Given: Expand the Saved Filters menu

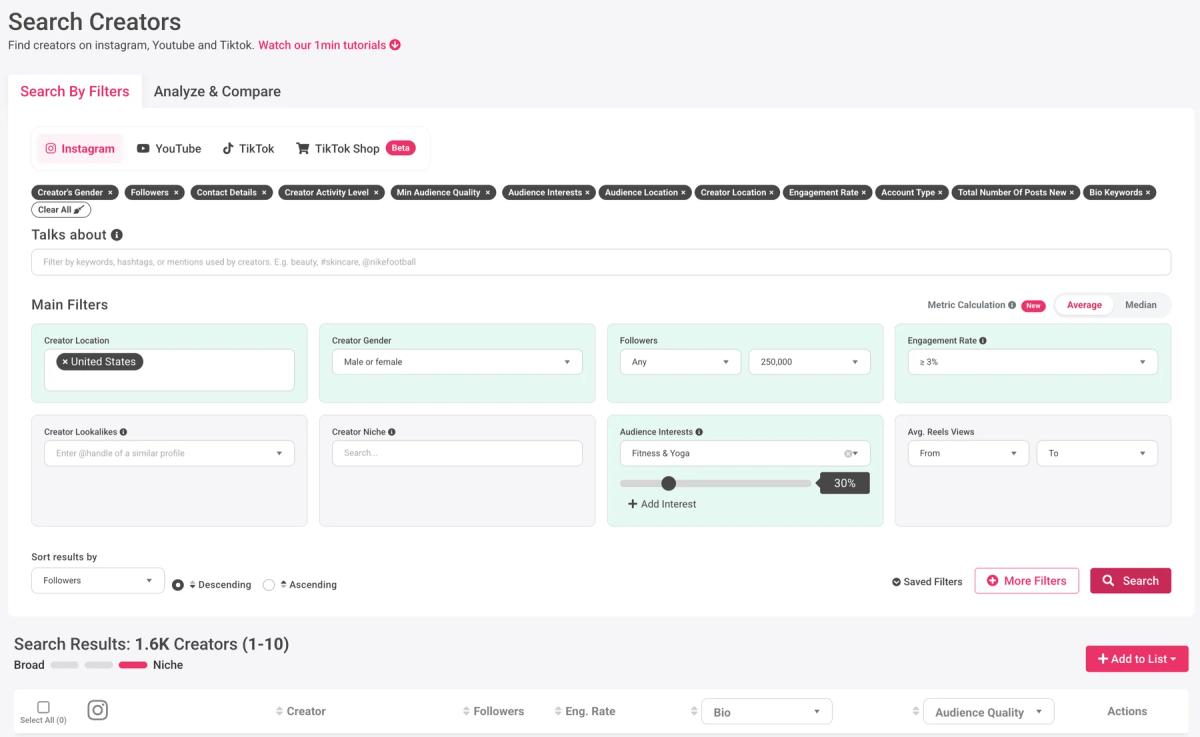Looking at the screenshot, I should point(927,582).
